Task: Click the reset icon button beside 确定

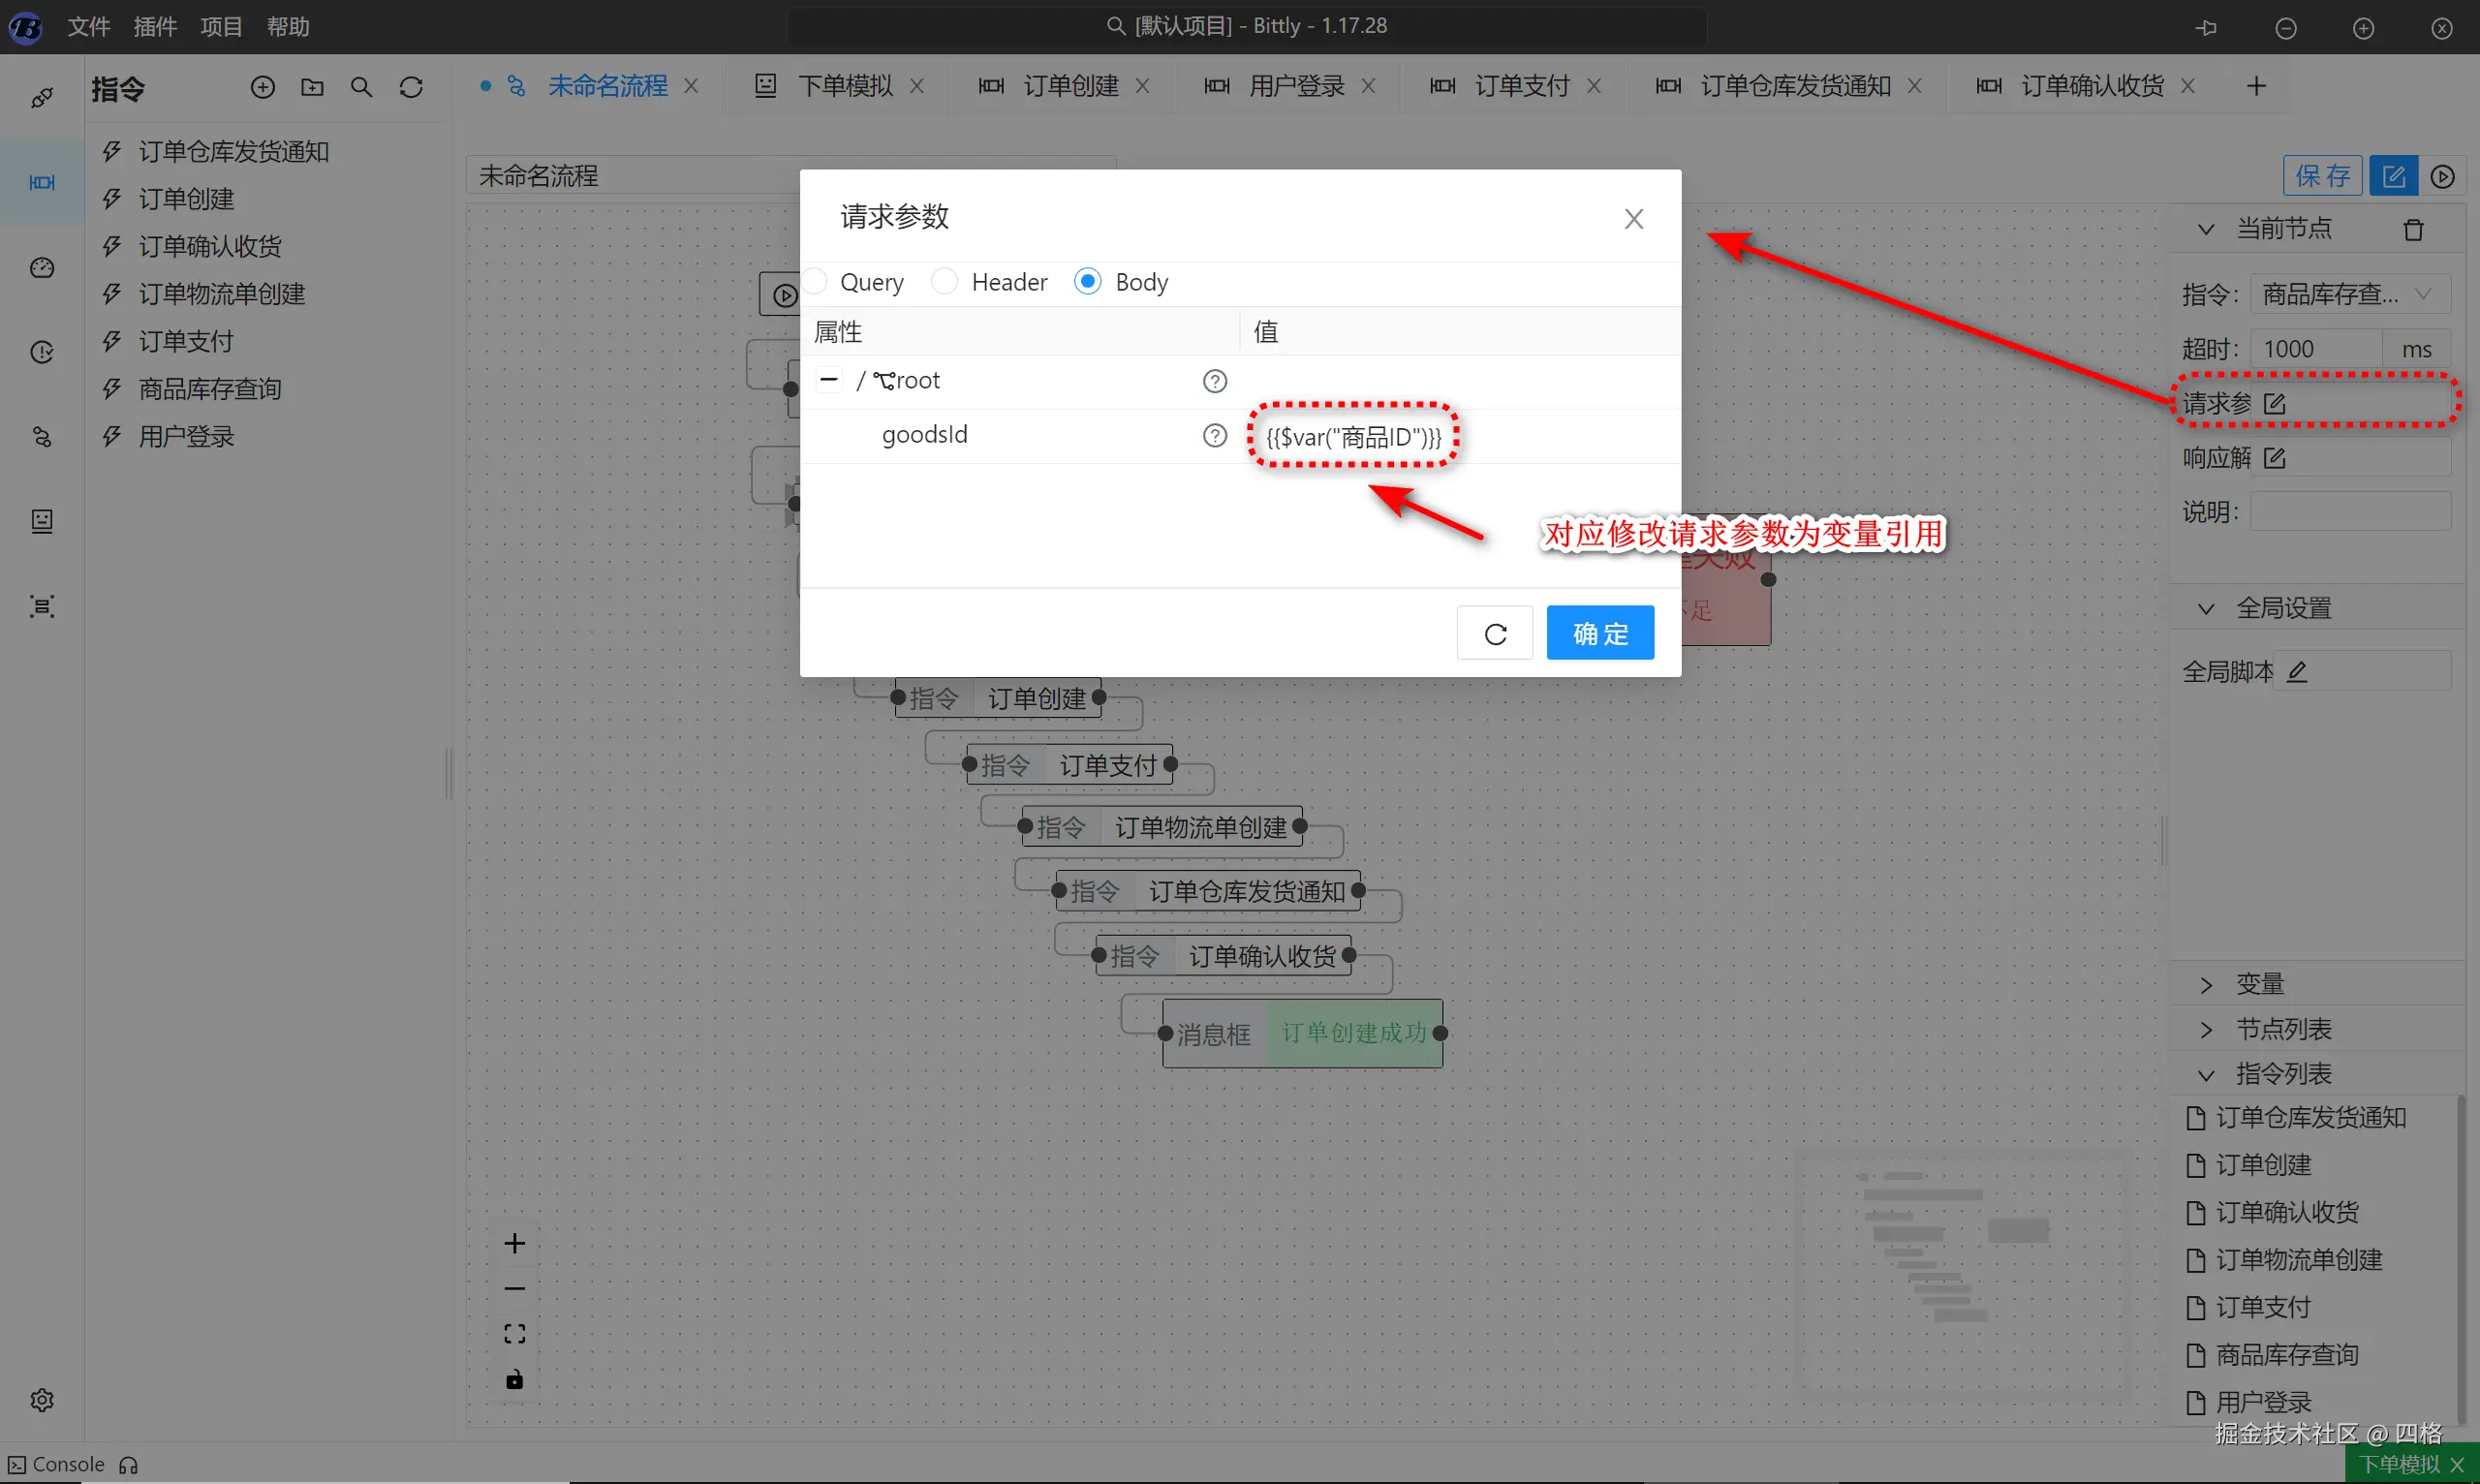Action: [1494, 634]
